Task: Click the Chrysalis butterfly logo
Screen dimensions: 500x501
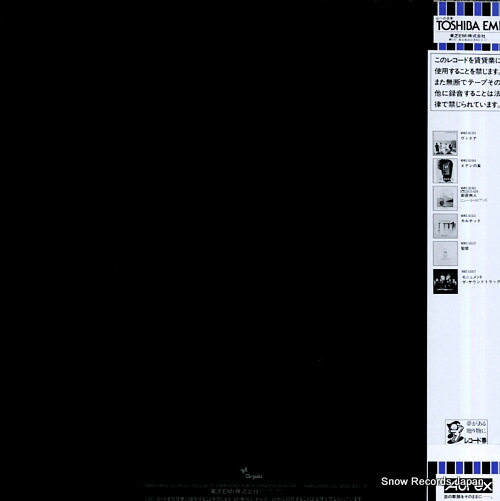Action: (x=251, y=473)
